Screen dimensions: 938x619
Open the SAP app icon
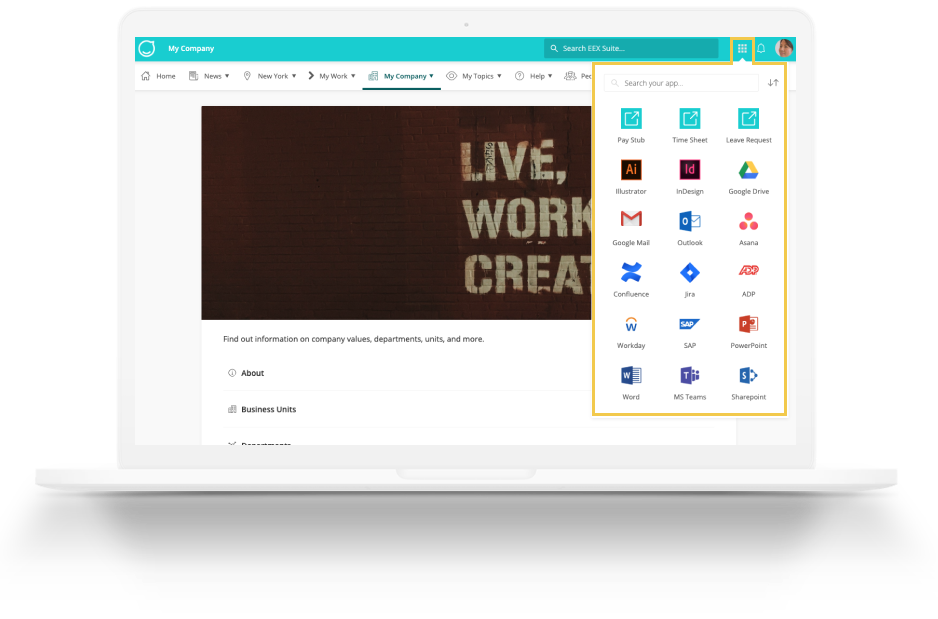point(689,324)
